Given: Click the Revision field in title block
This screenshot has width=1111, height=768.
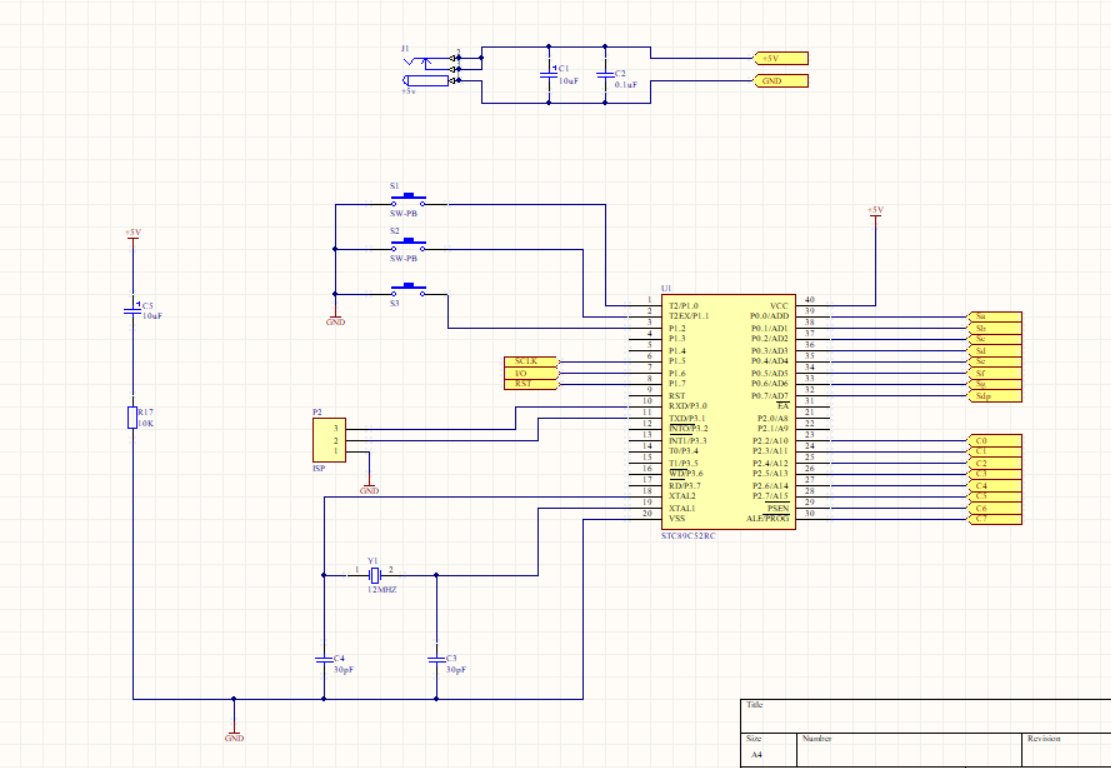Looking at the screenshot, I should pyautogui.click(x=1066, y=750).
